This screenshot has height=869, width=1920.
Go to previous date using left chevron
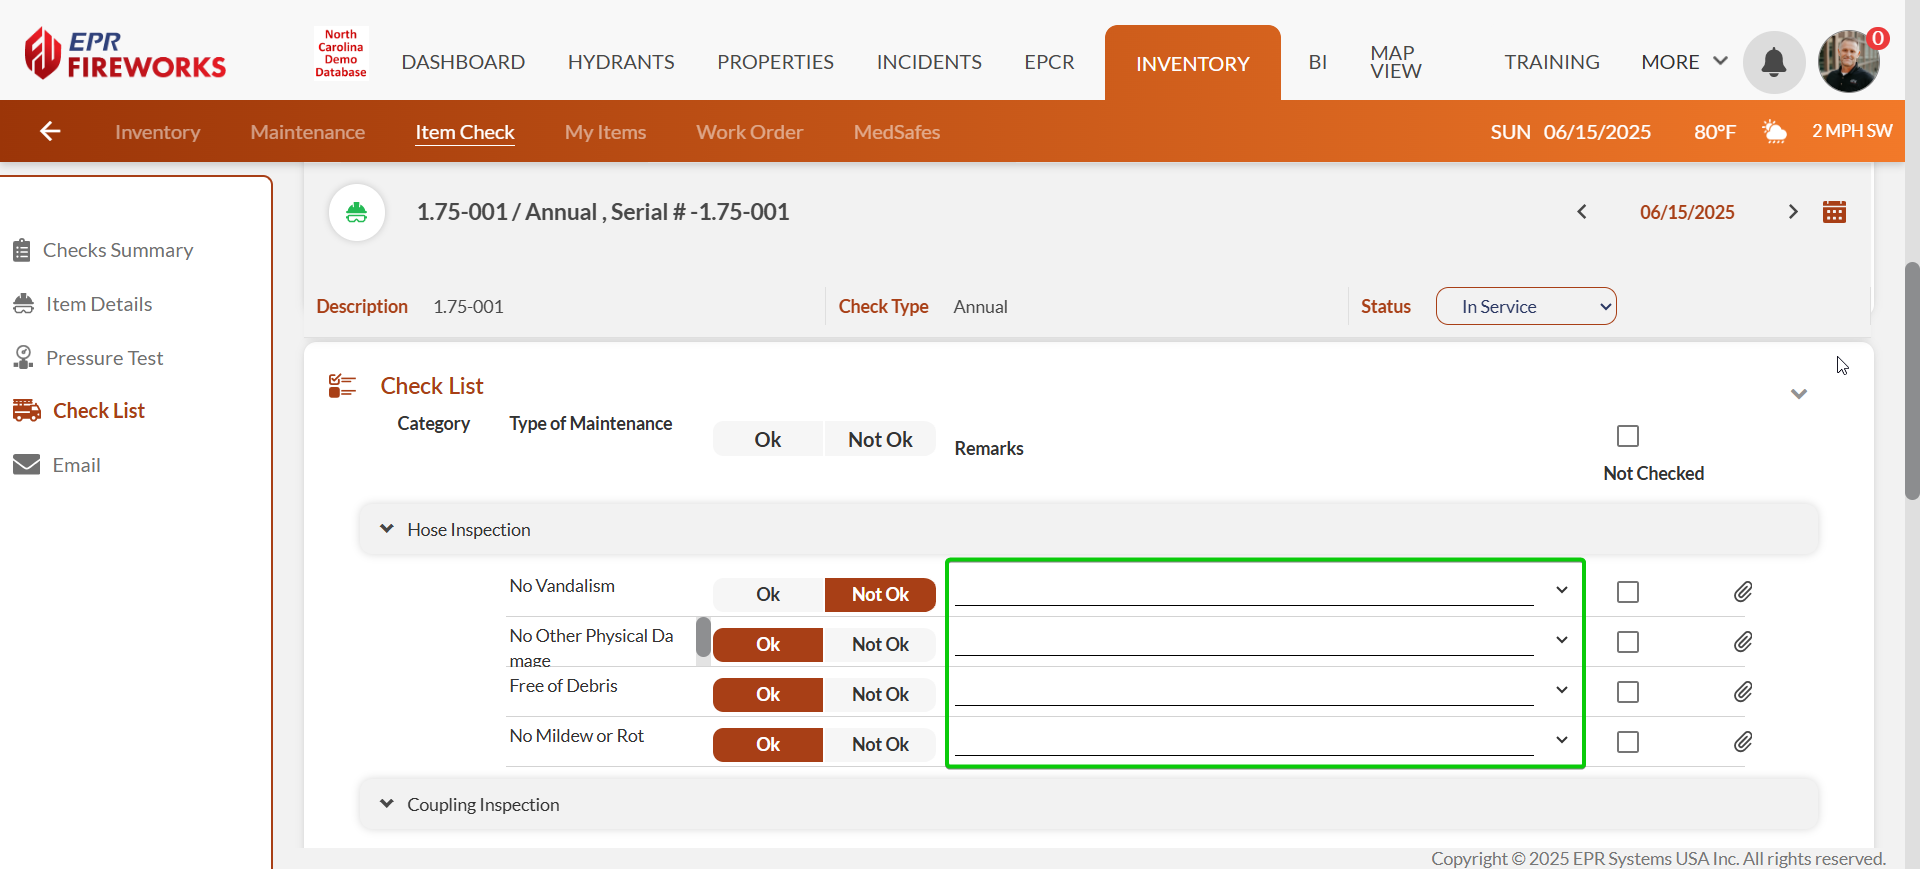click(x=1582, y=212)
